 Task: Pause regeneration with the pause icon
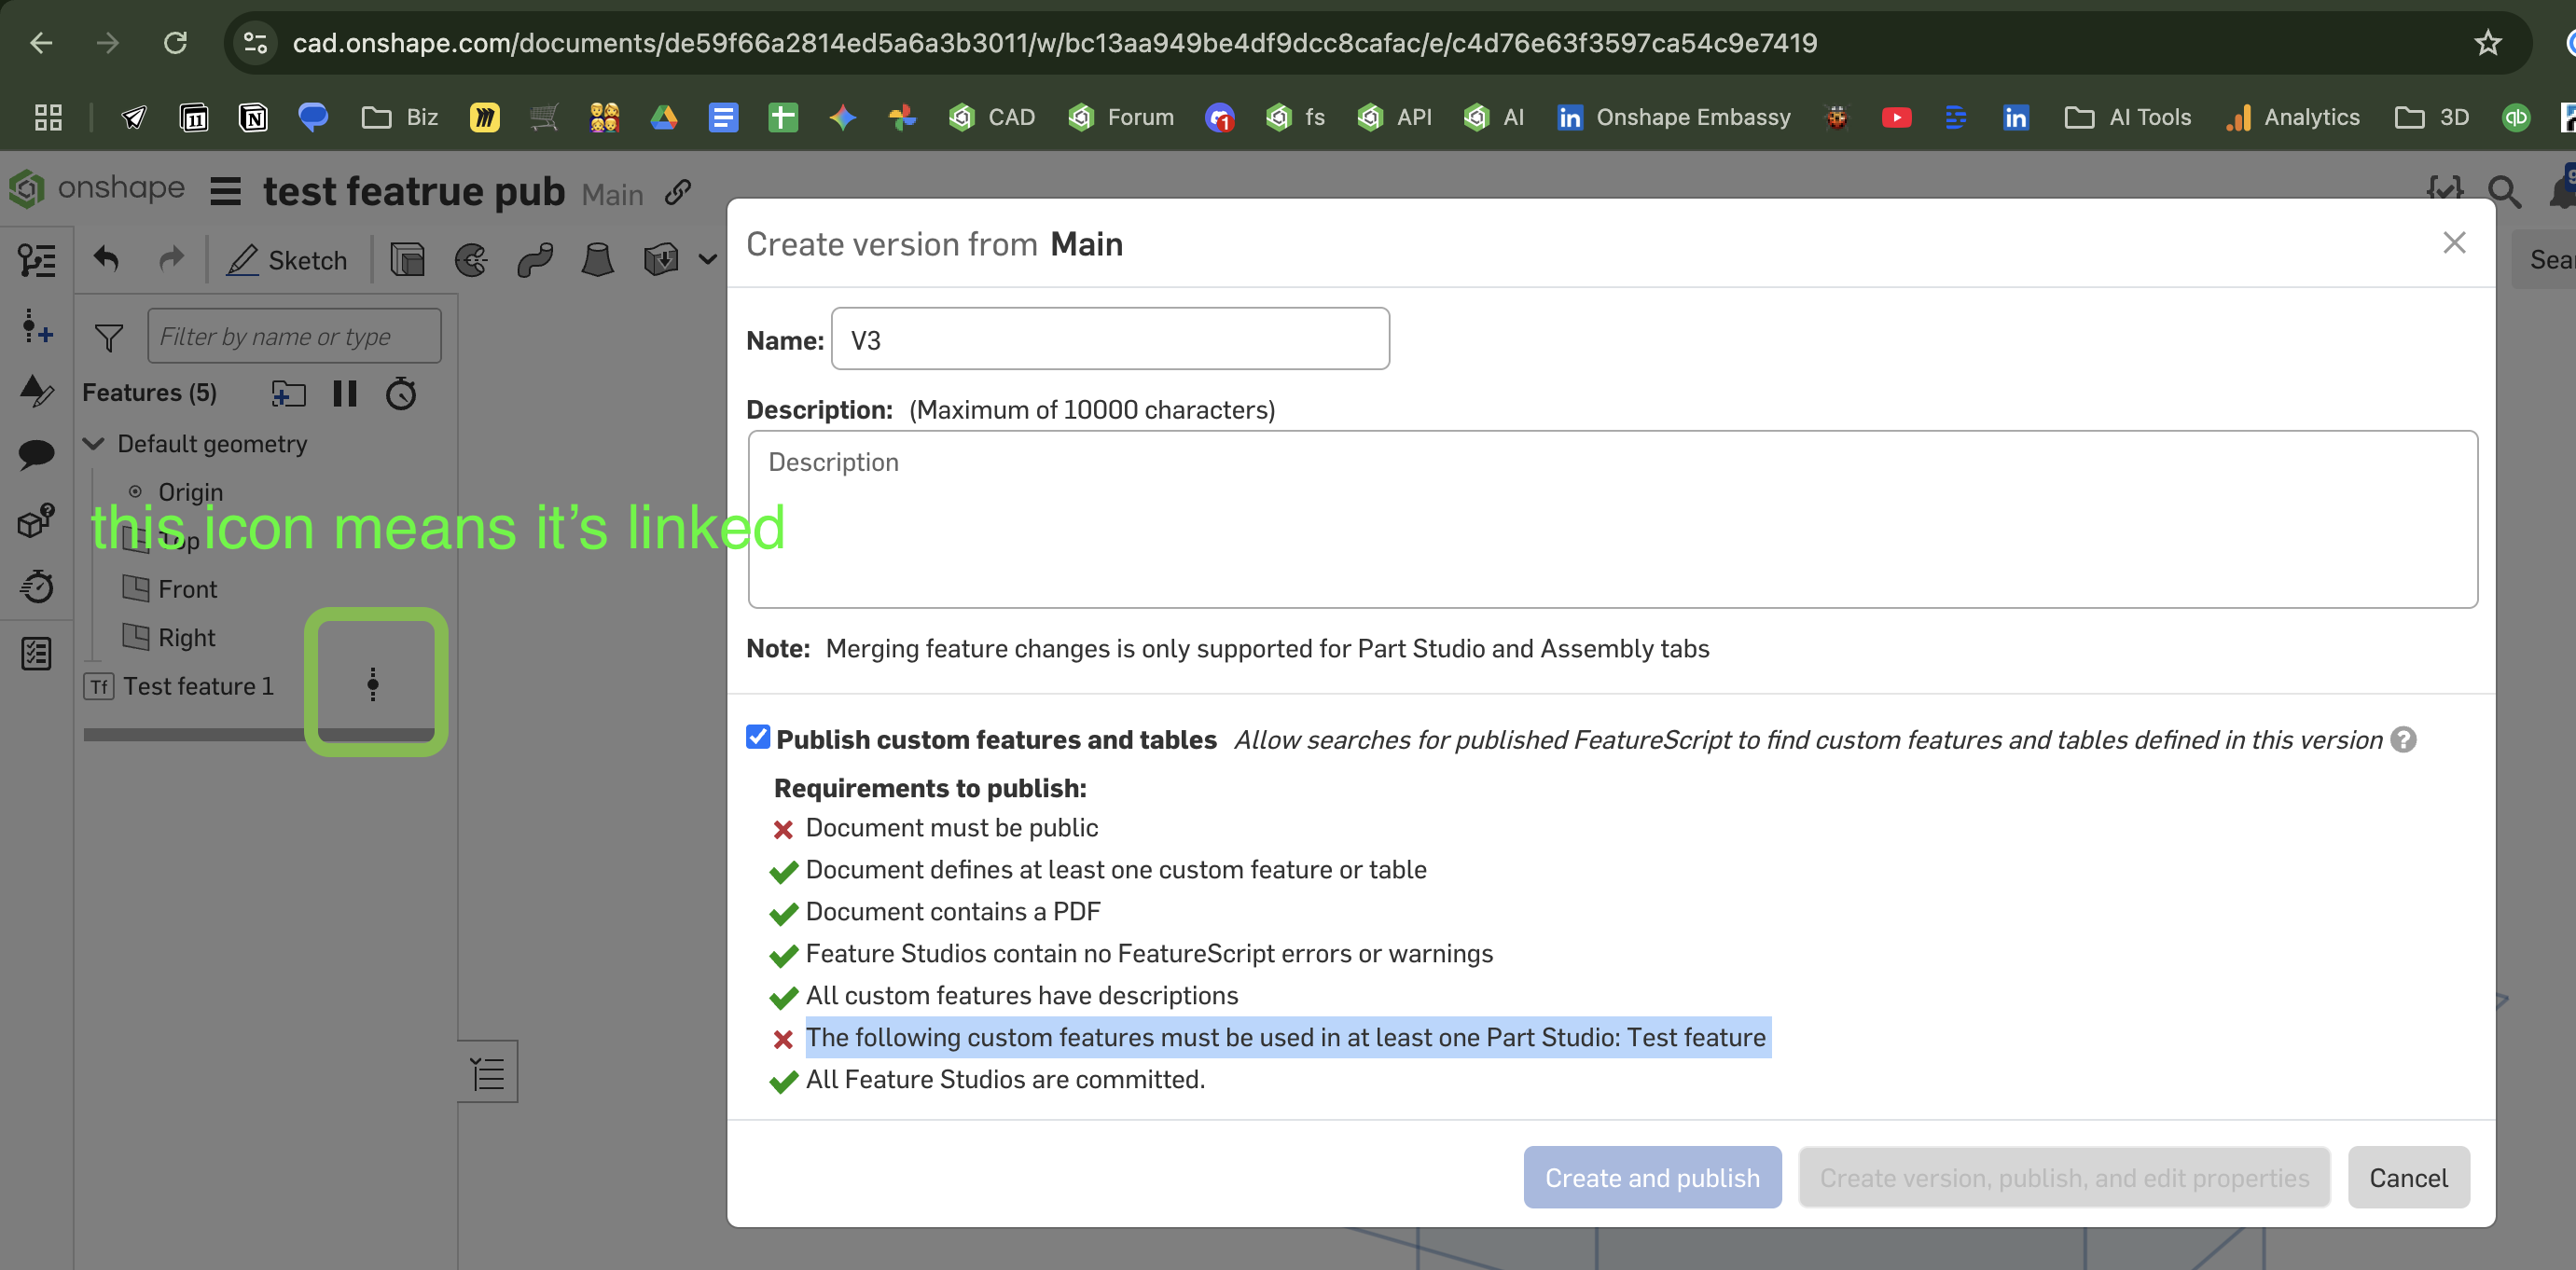pos(345,393)
